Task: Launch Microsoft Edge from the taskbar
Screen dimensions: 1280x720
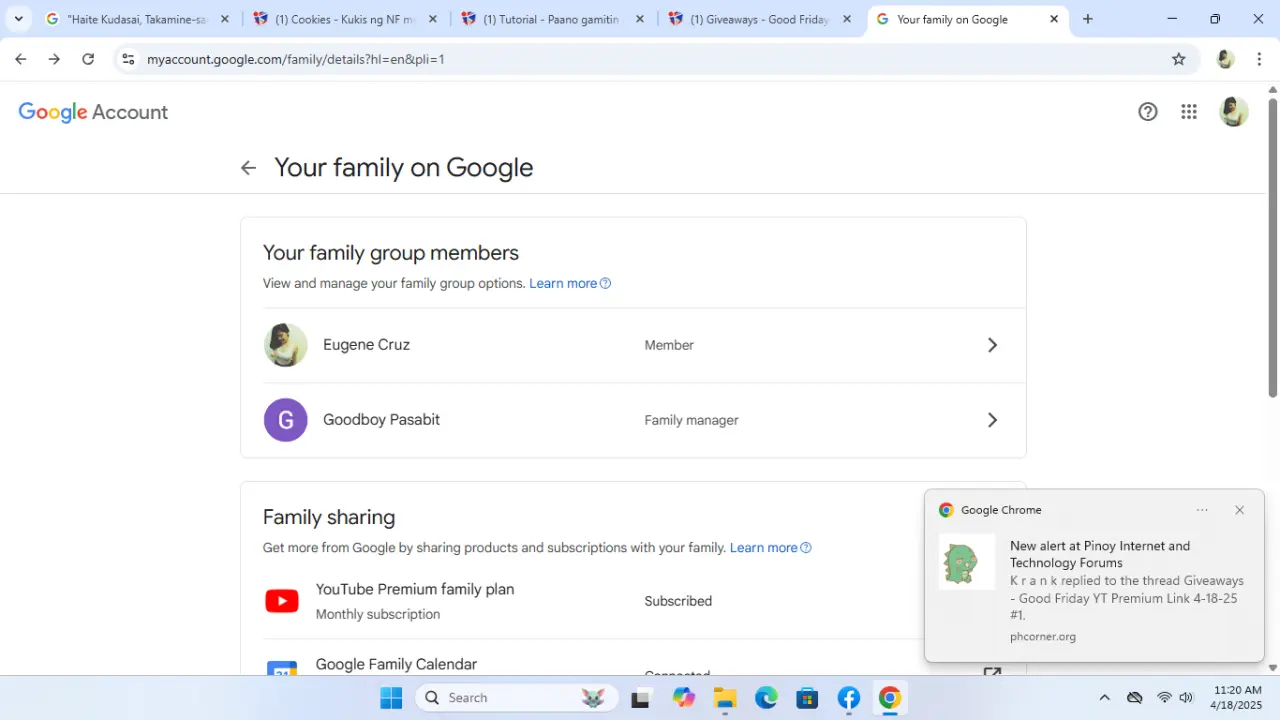Action: tap(766, 698)
